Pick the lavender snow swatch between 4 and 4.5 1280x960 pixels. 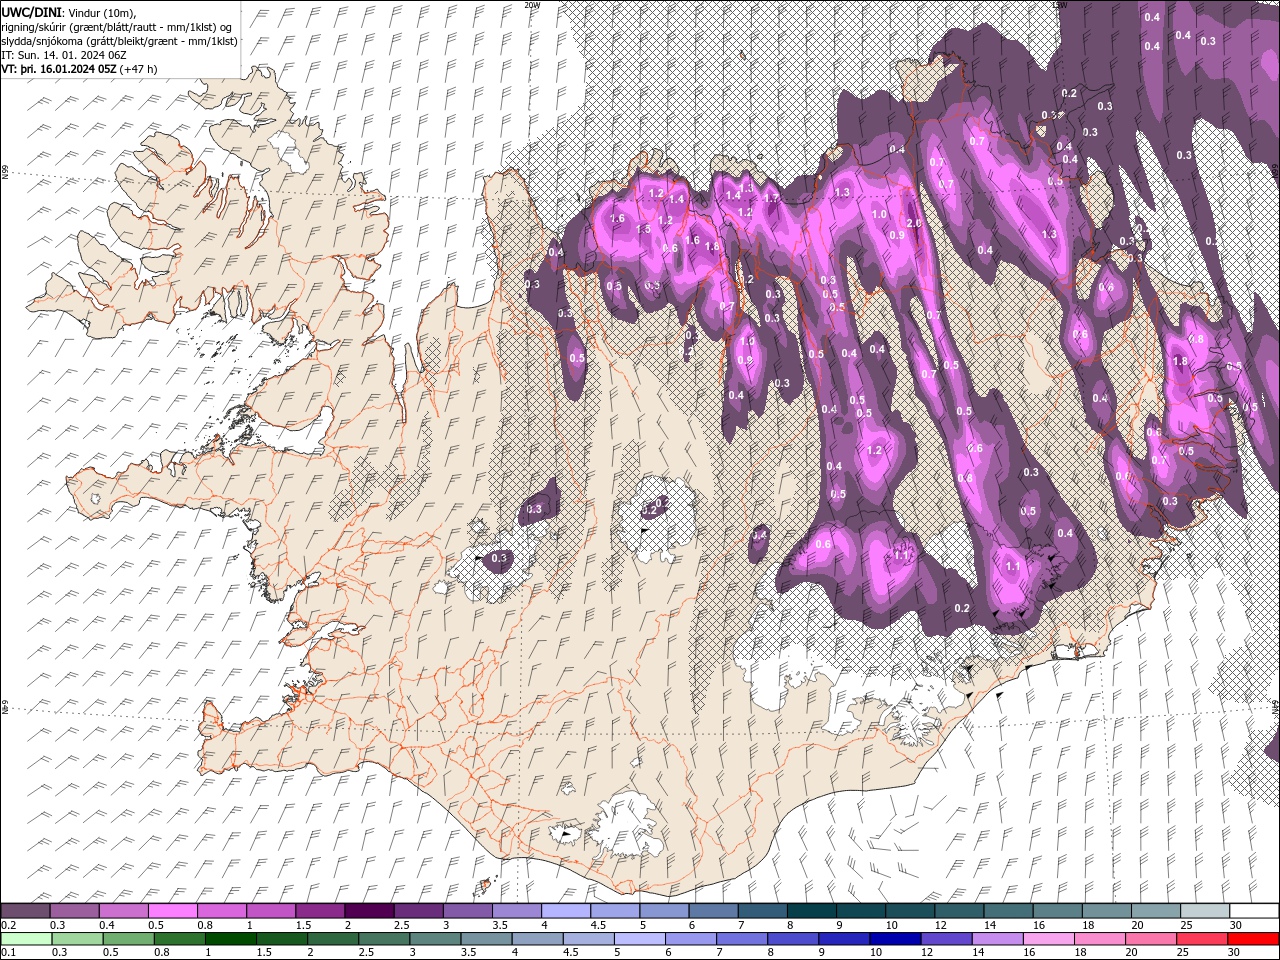coord(566,911)
